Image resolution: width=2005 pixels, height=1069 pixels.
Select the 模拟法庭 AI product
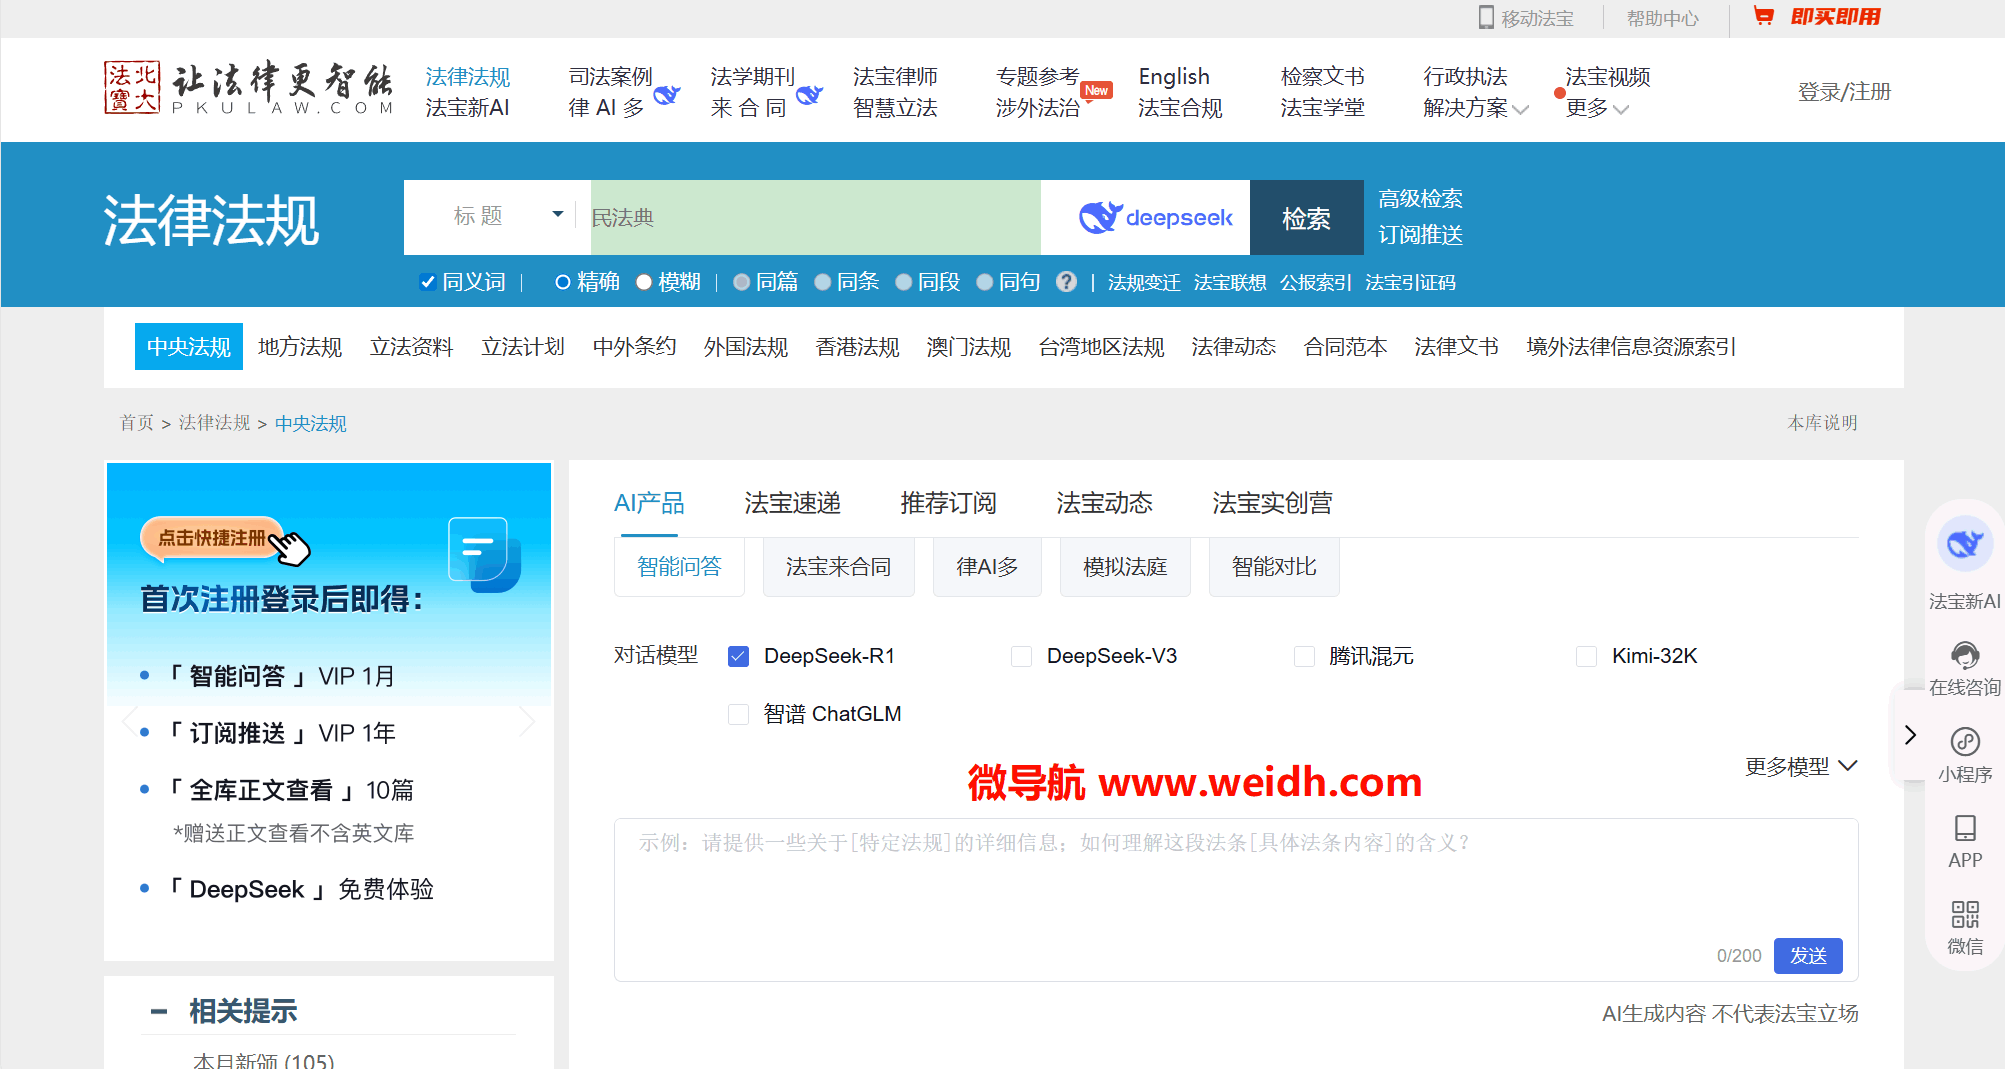[1125, 567]
